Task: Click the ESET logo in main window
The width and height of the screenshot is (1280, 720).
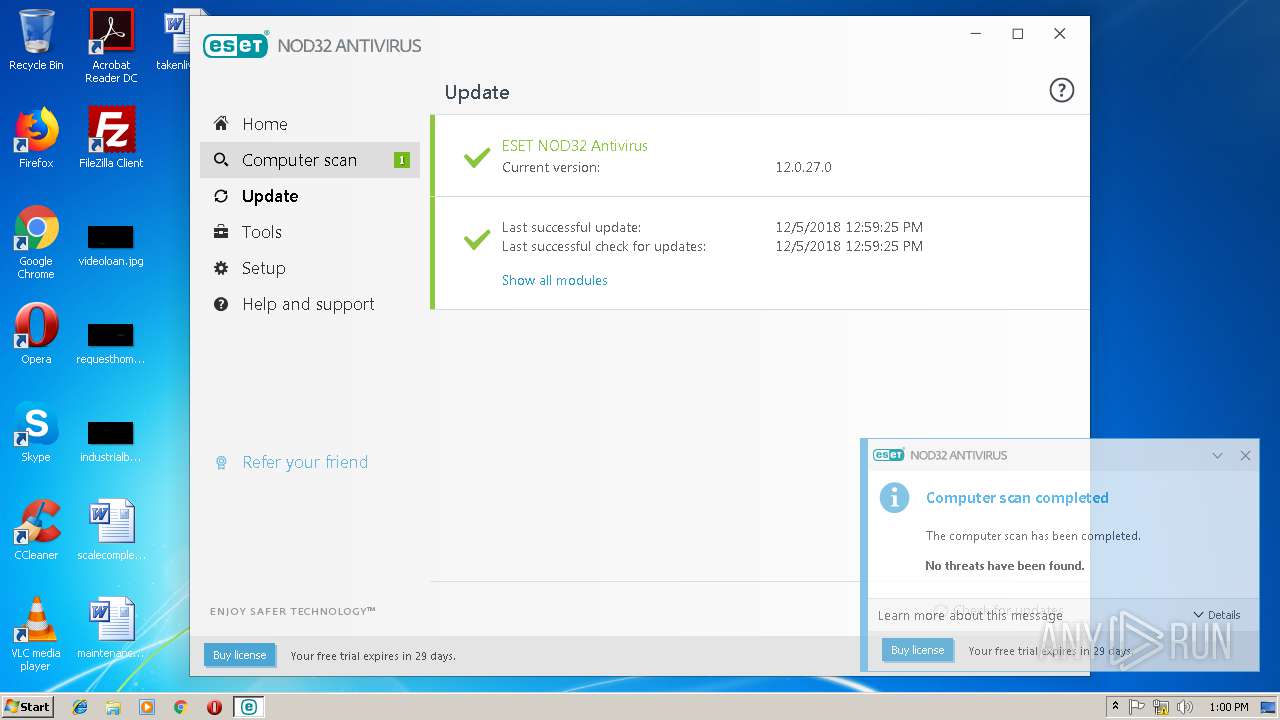Action: point(236,45)
